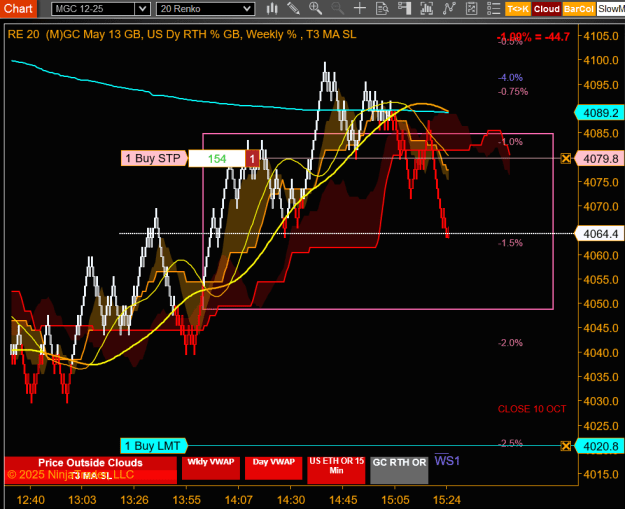Click the 4089.2 cyan price marker

click(x=599, y=113)
